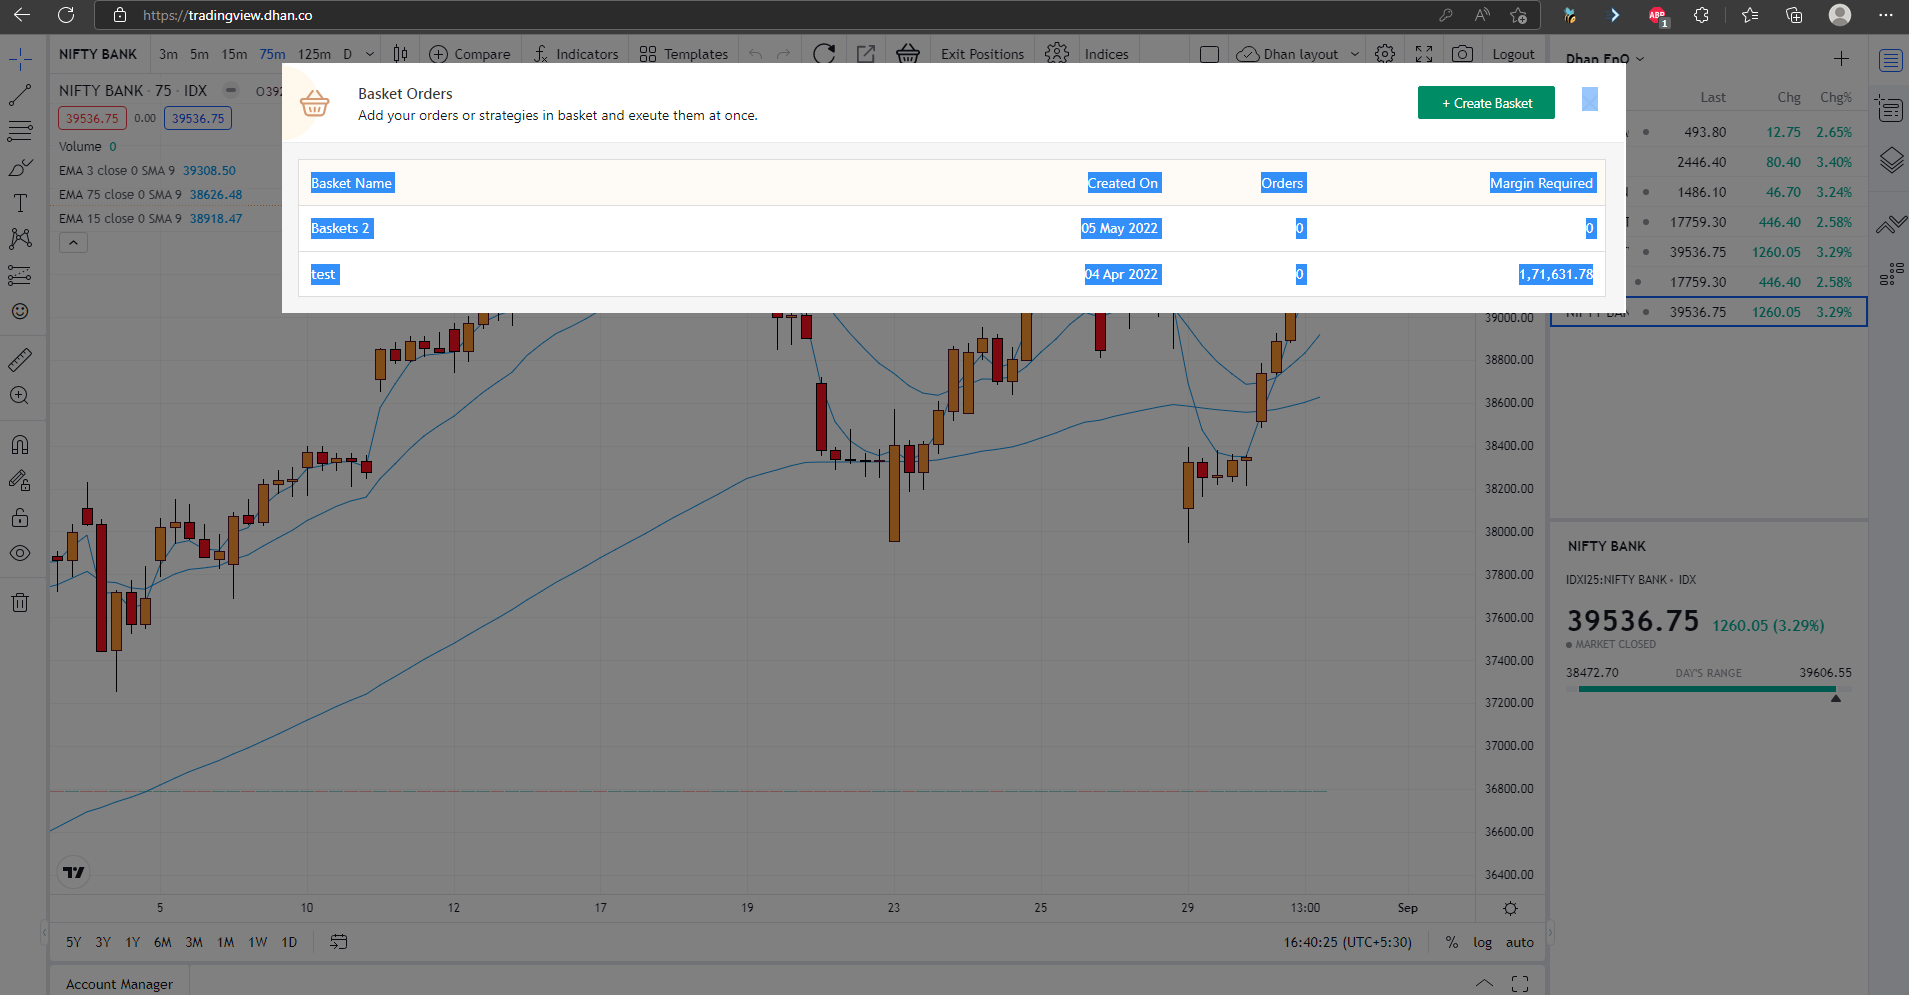Close the Basket Orders dialog

(1590, 99)
